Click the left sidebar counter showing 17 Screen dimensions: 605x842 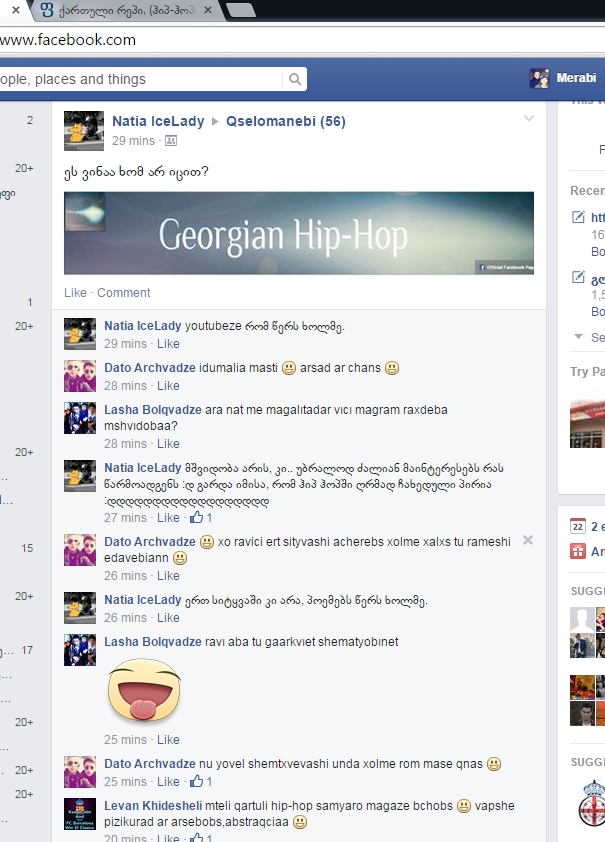pyautogui.click(x=27, y=650)
